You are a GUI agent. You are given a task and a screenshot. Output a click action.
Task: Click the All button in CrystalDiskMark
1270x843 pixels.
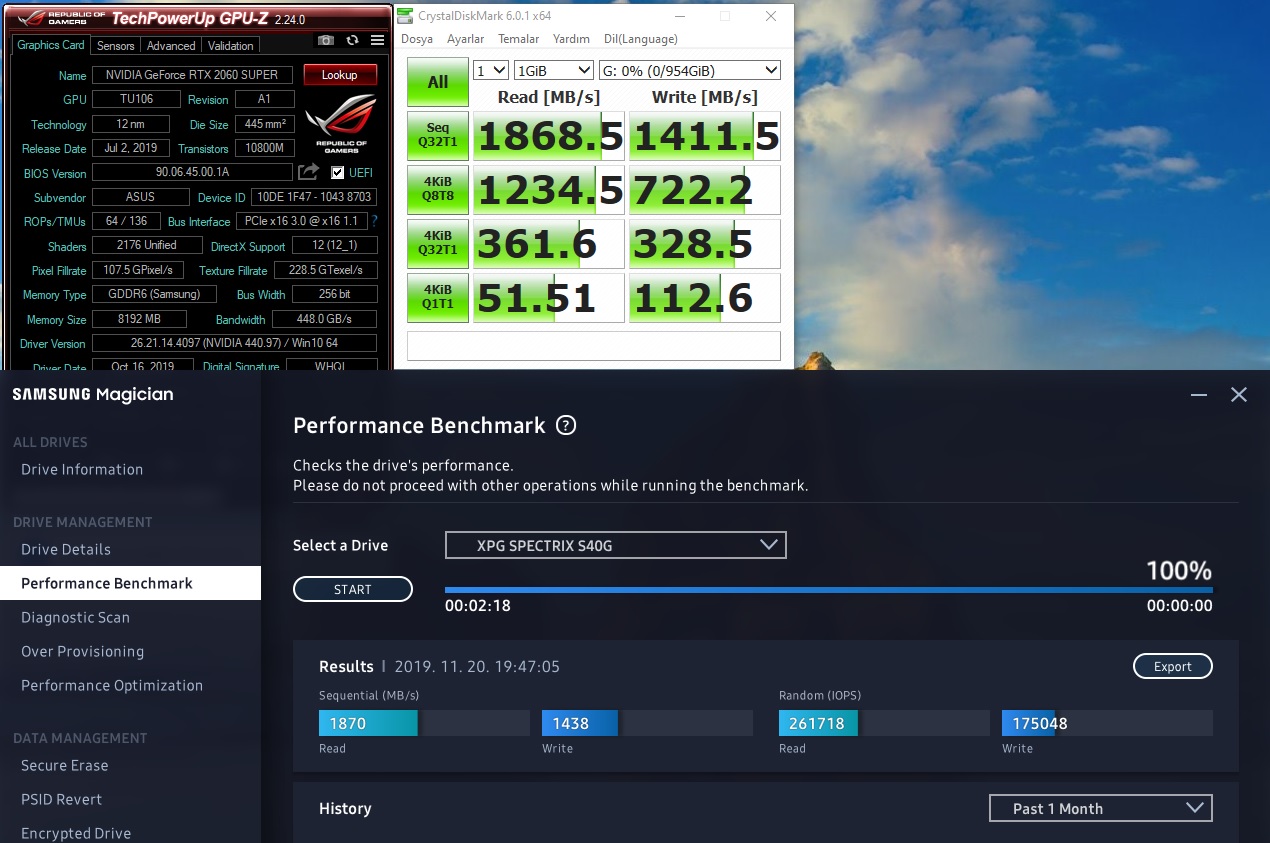(438, 82)
